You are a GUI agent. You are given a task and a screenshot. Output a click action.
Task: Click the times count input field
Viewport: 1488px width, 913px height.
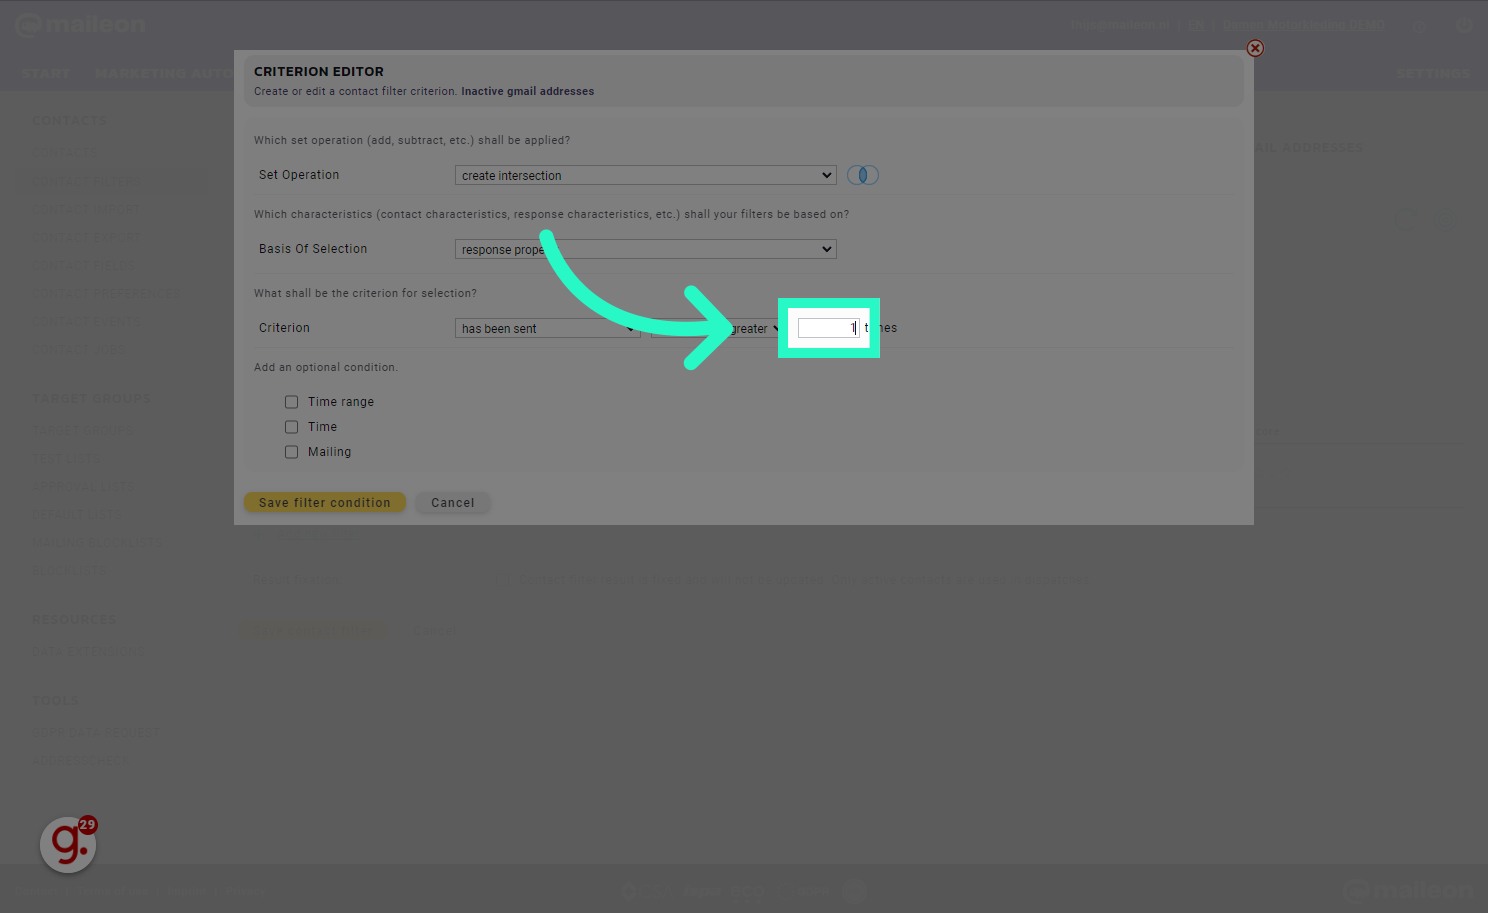point(828,328)
